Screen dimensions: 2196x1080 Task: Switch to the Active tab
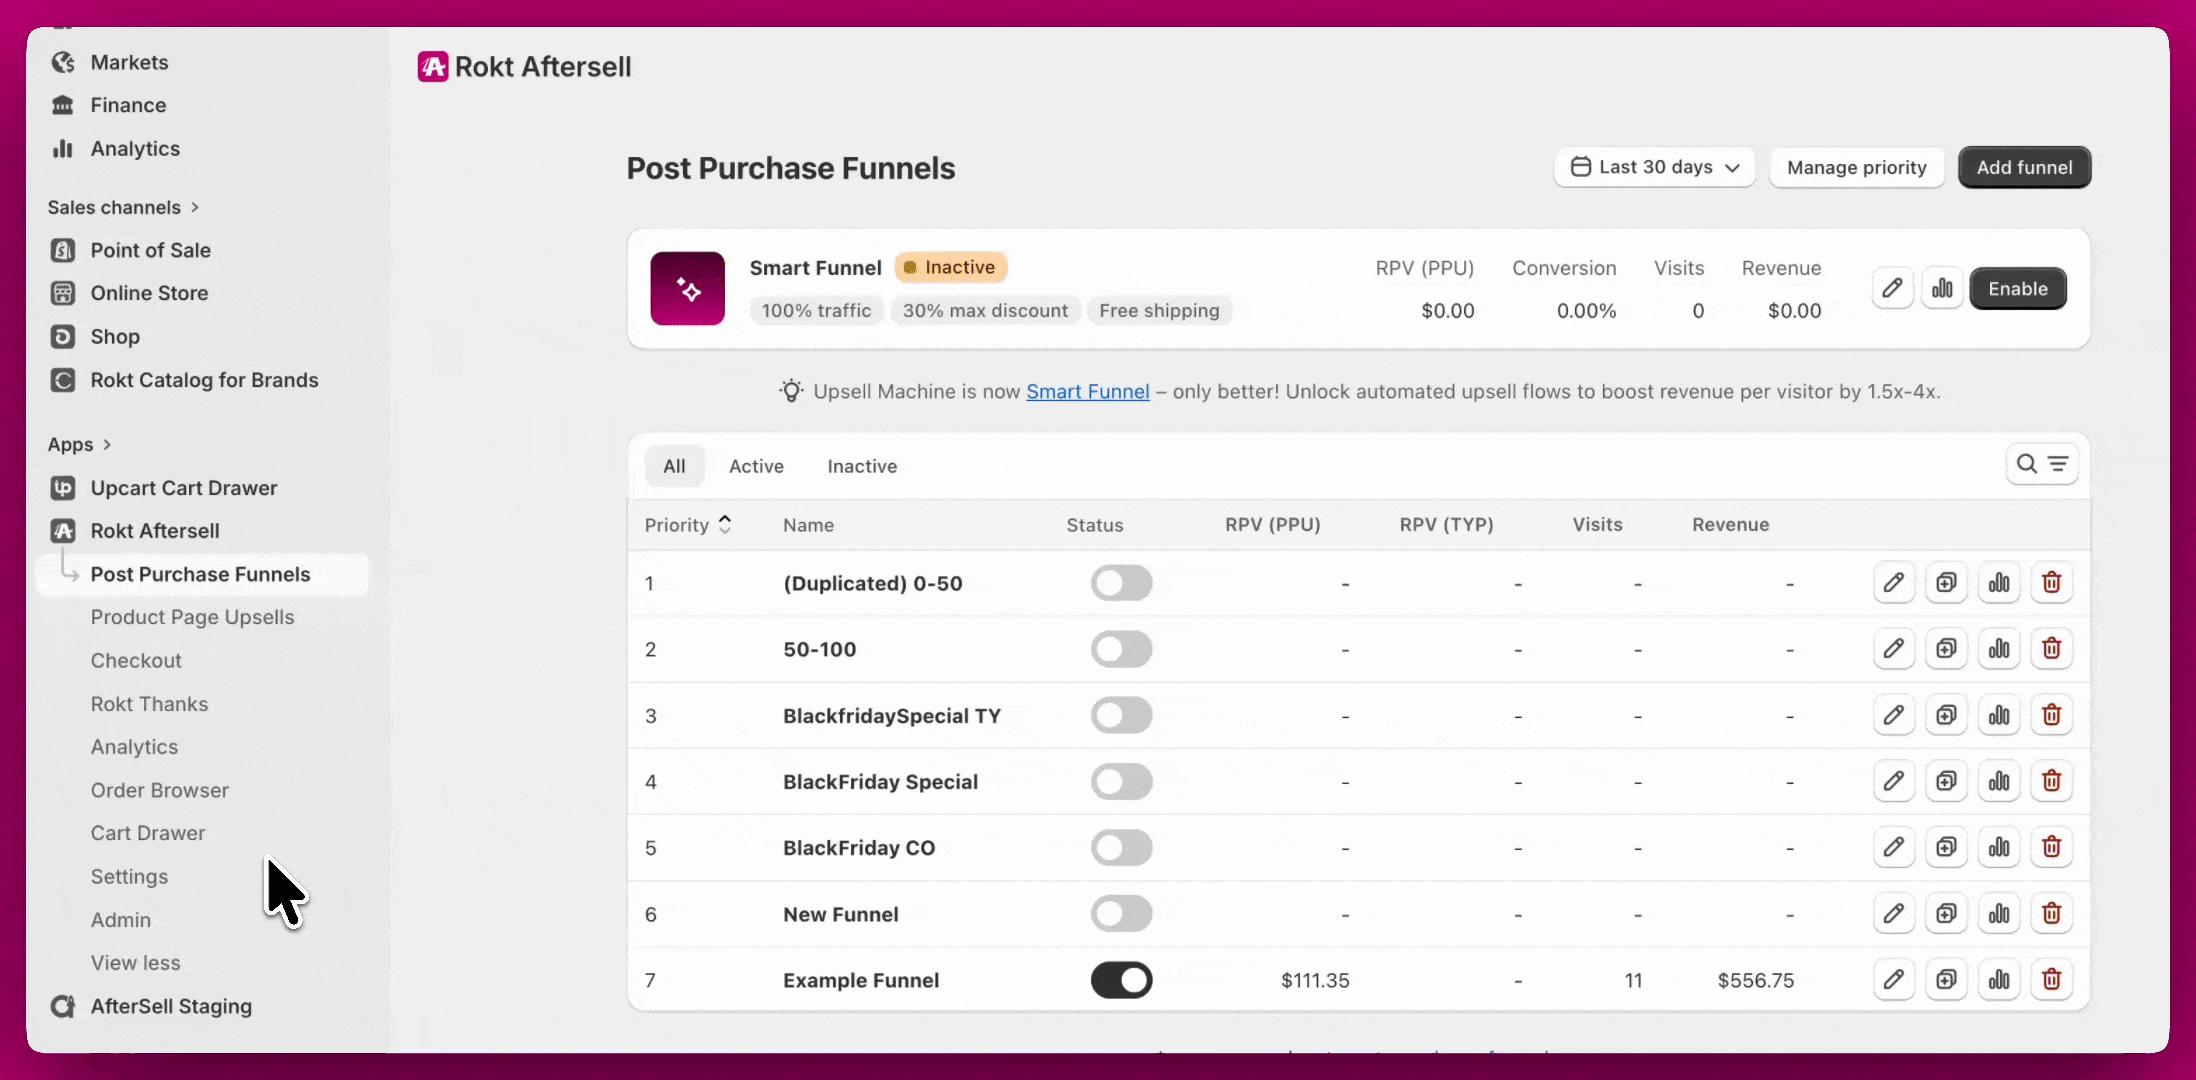point(756,466)
